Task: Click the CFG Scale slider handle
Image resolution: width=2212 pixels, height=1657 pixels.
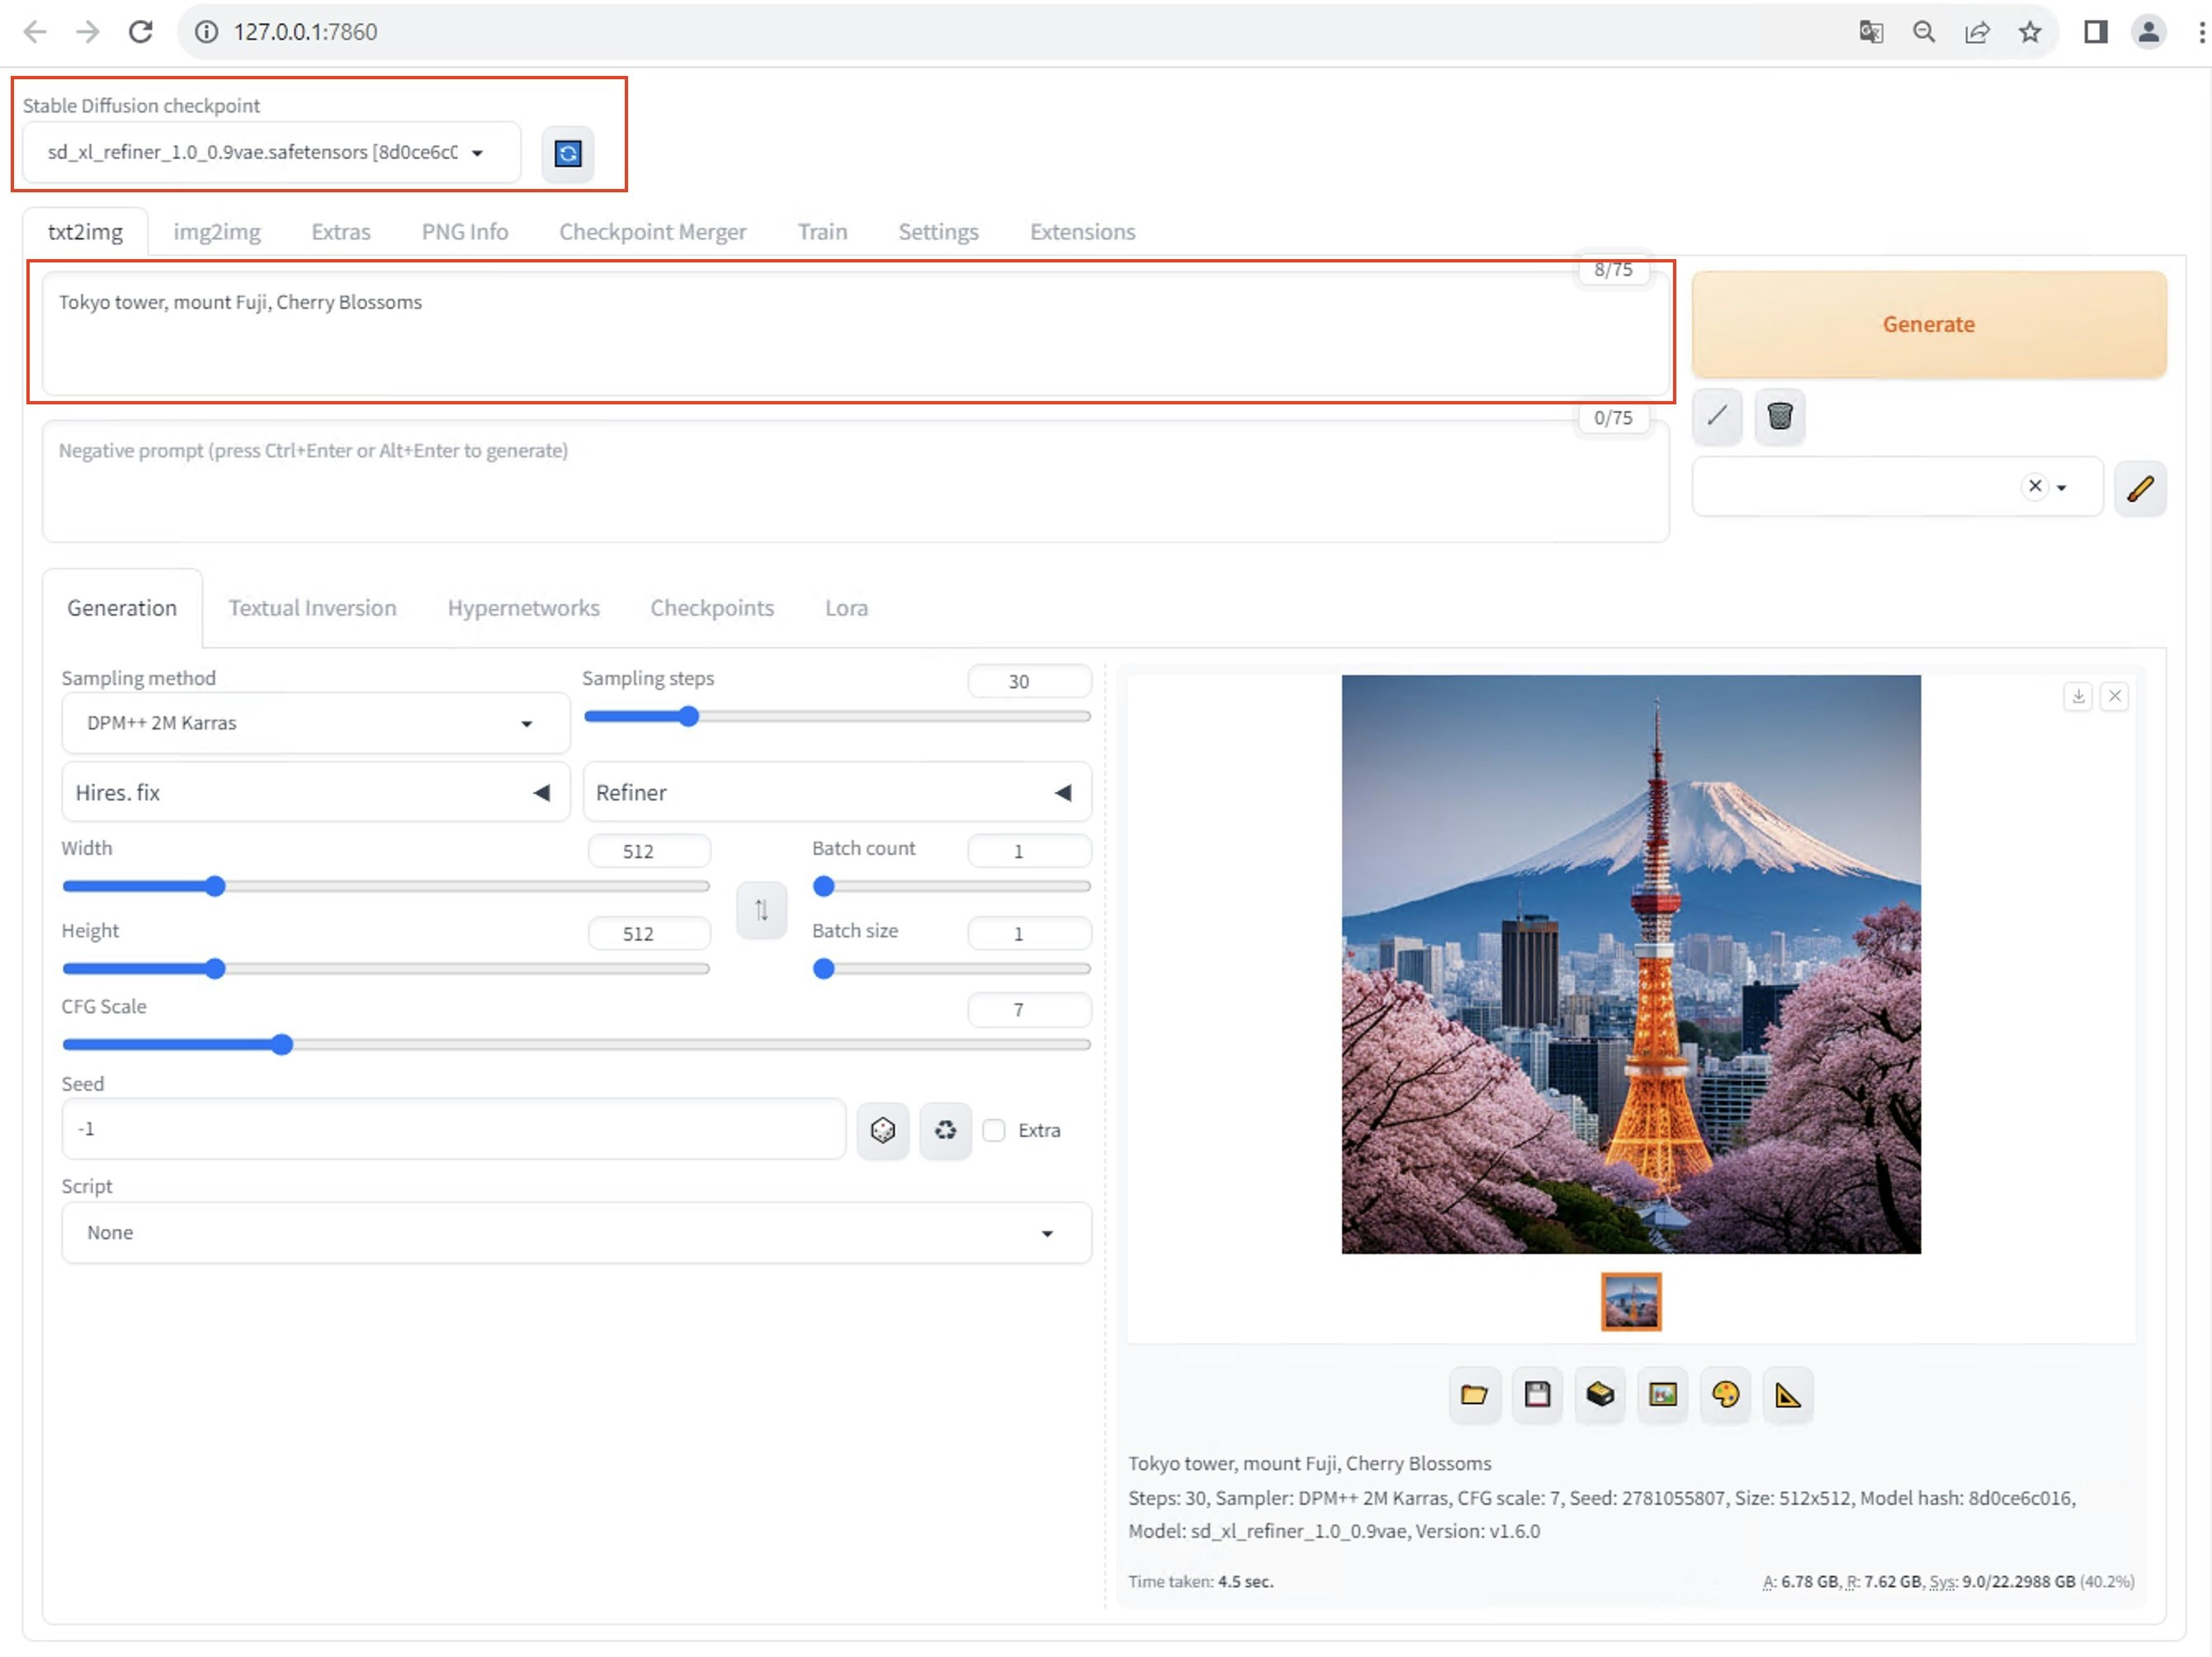Action: tap(282, 1045)
